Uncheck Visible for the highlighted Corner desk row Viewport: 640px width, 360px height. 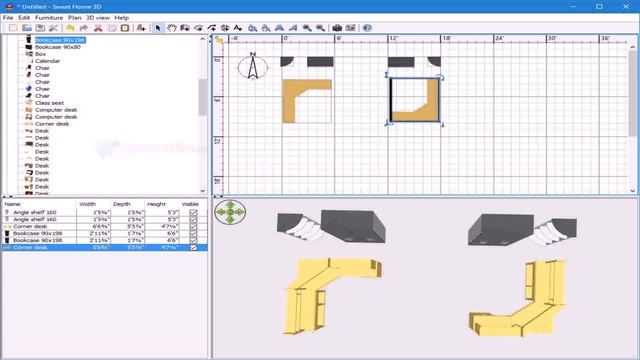point(193,247)
